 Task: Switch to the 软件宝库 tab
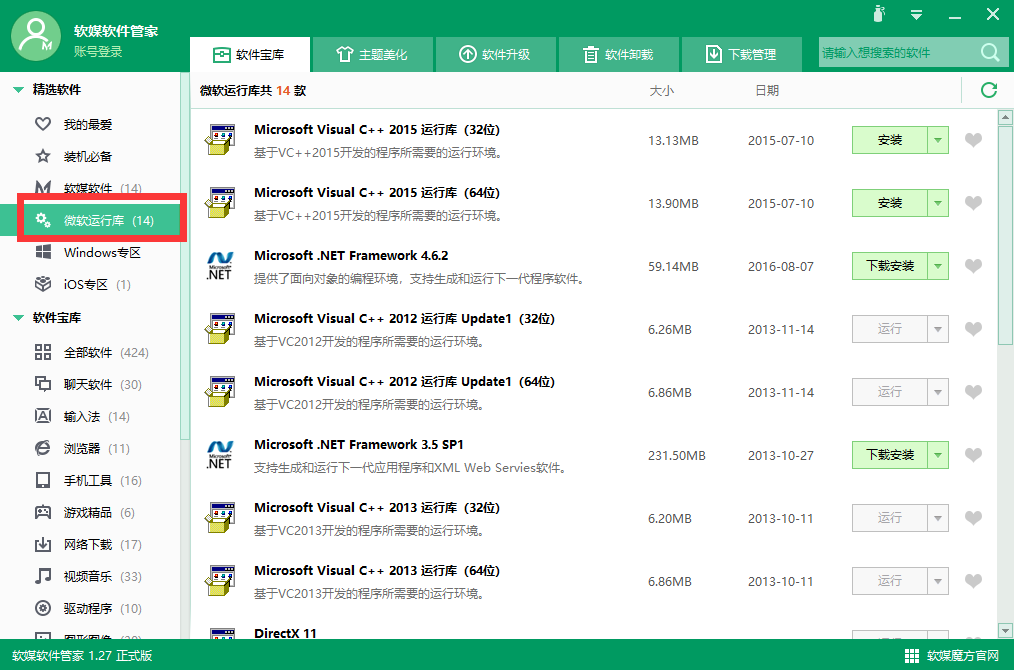pyautogui.click(x=250, y=54)
